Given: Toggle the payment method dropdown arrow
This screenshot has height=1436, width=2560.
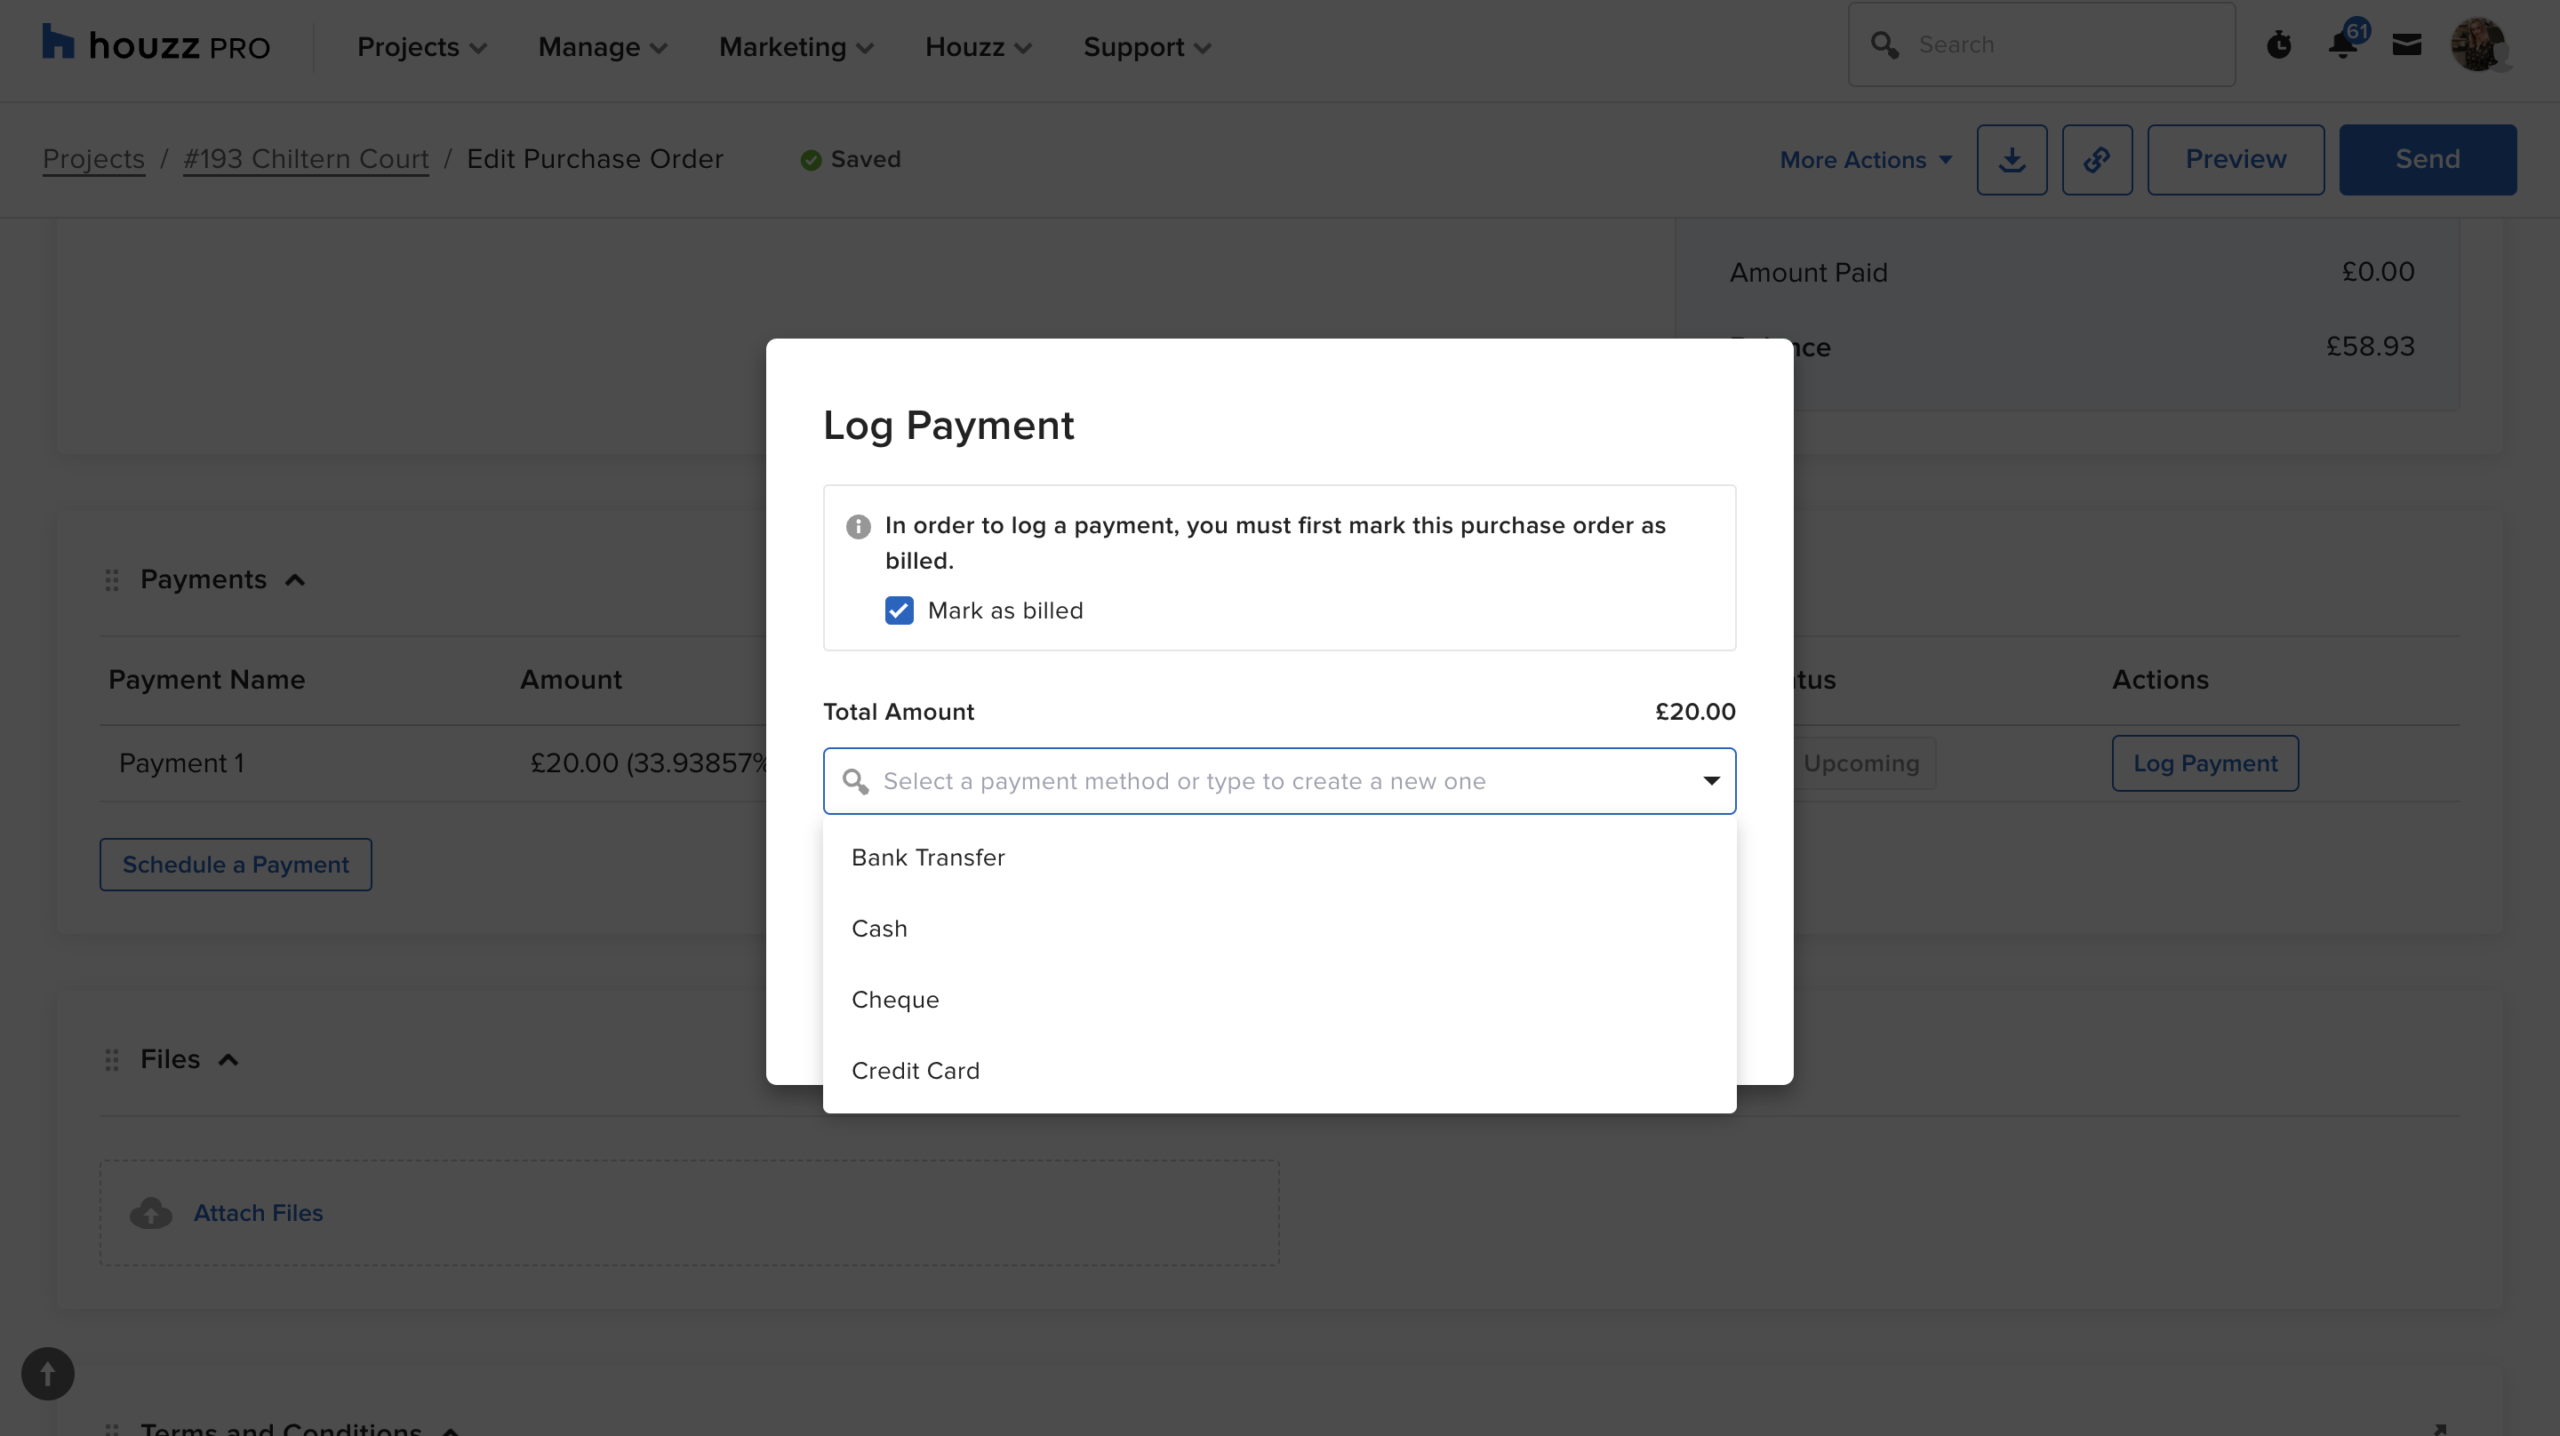Looking at the screenshot, I should (x=1711, y=781).
